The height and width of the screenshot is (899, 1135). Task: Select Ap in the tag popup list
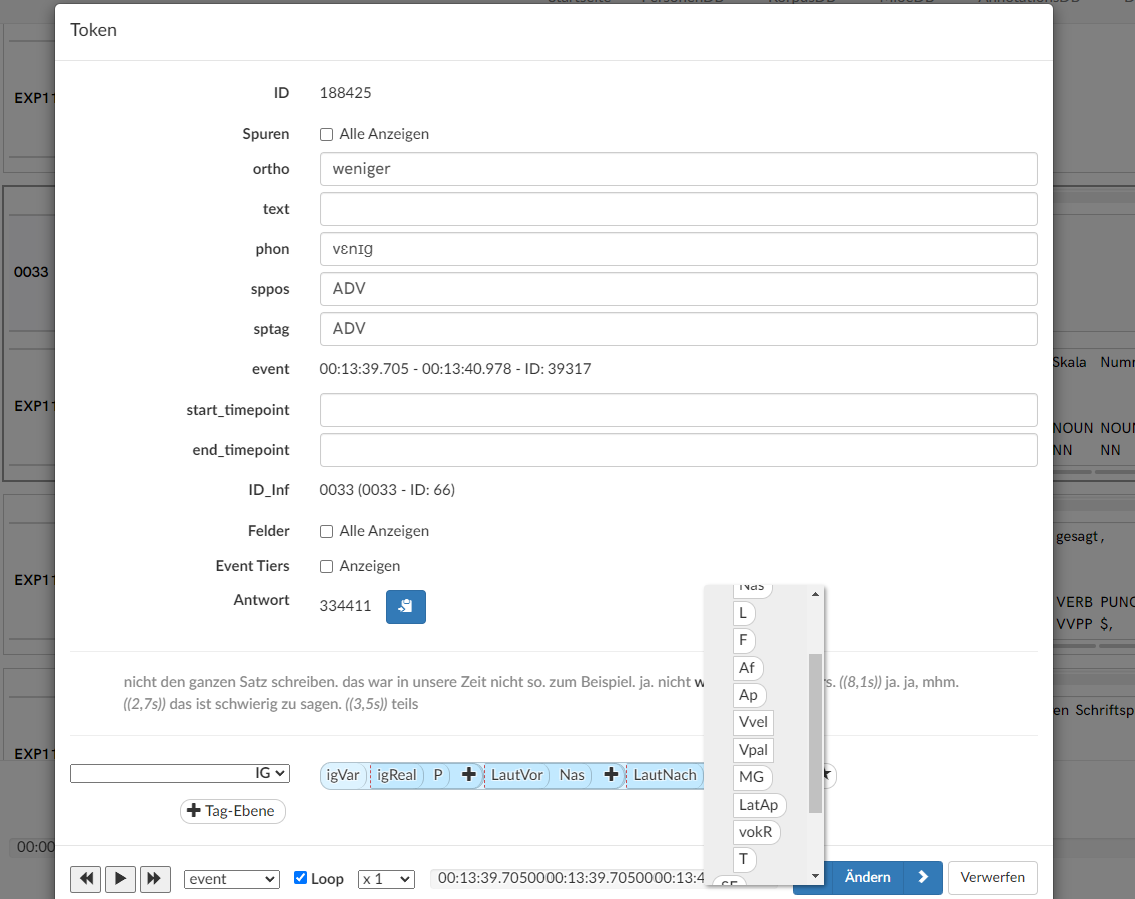749,695
